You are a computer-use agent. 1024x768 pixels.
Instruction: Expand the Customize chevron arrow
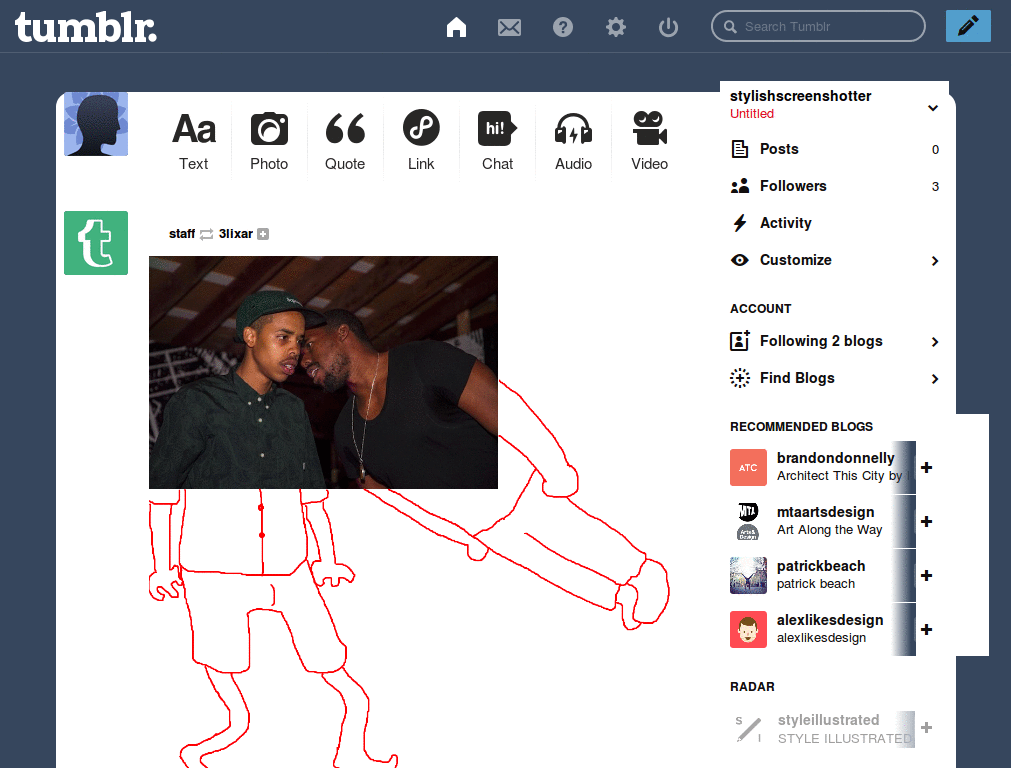(935, 261)
